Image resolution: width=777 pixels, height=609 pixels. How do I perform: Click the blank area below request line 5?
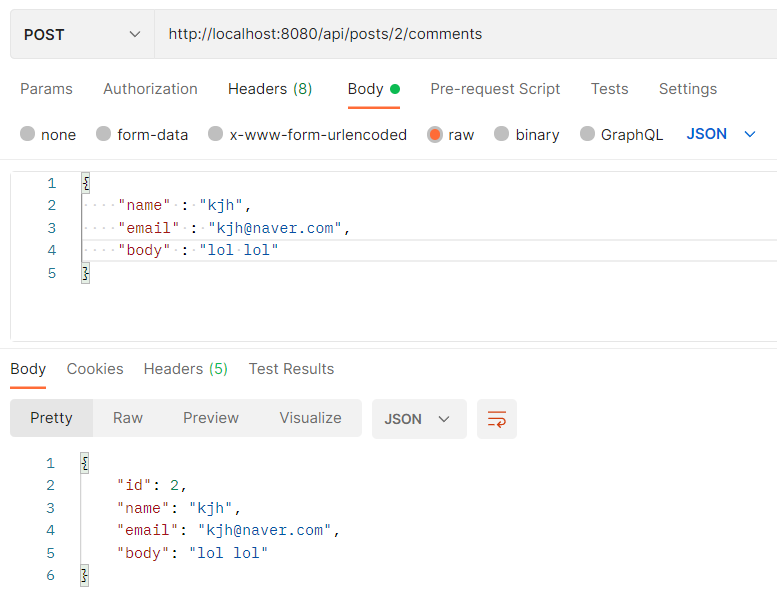pyautogui.click(x=396, y=312)
